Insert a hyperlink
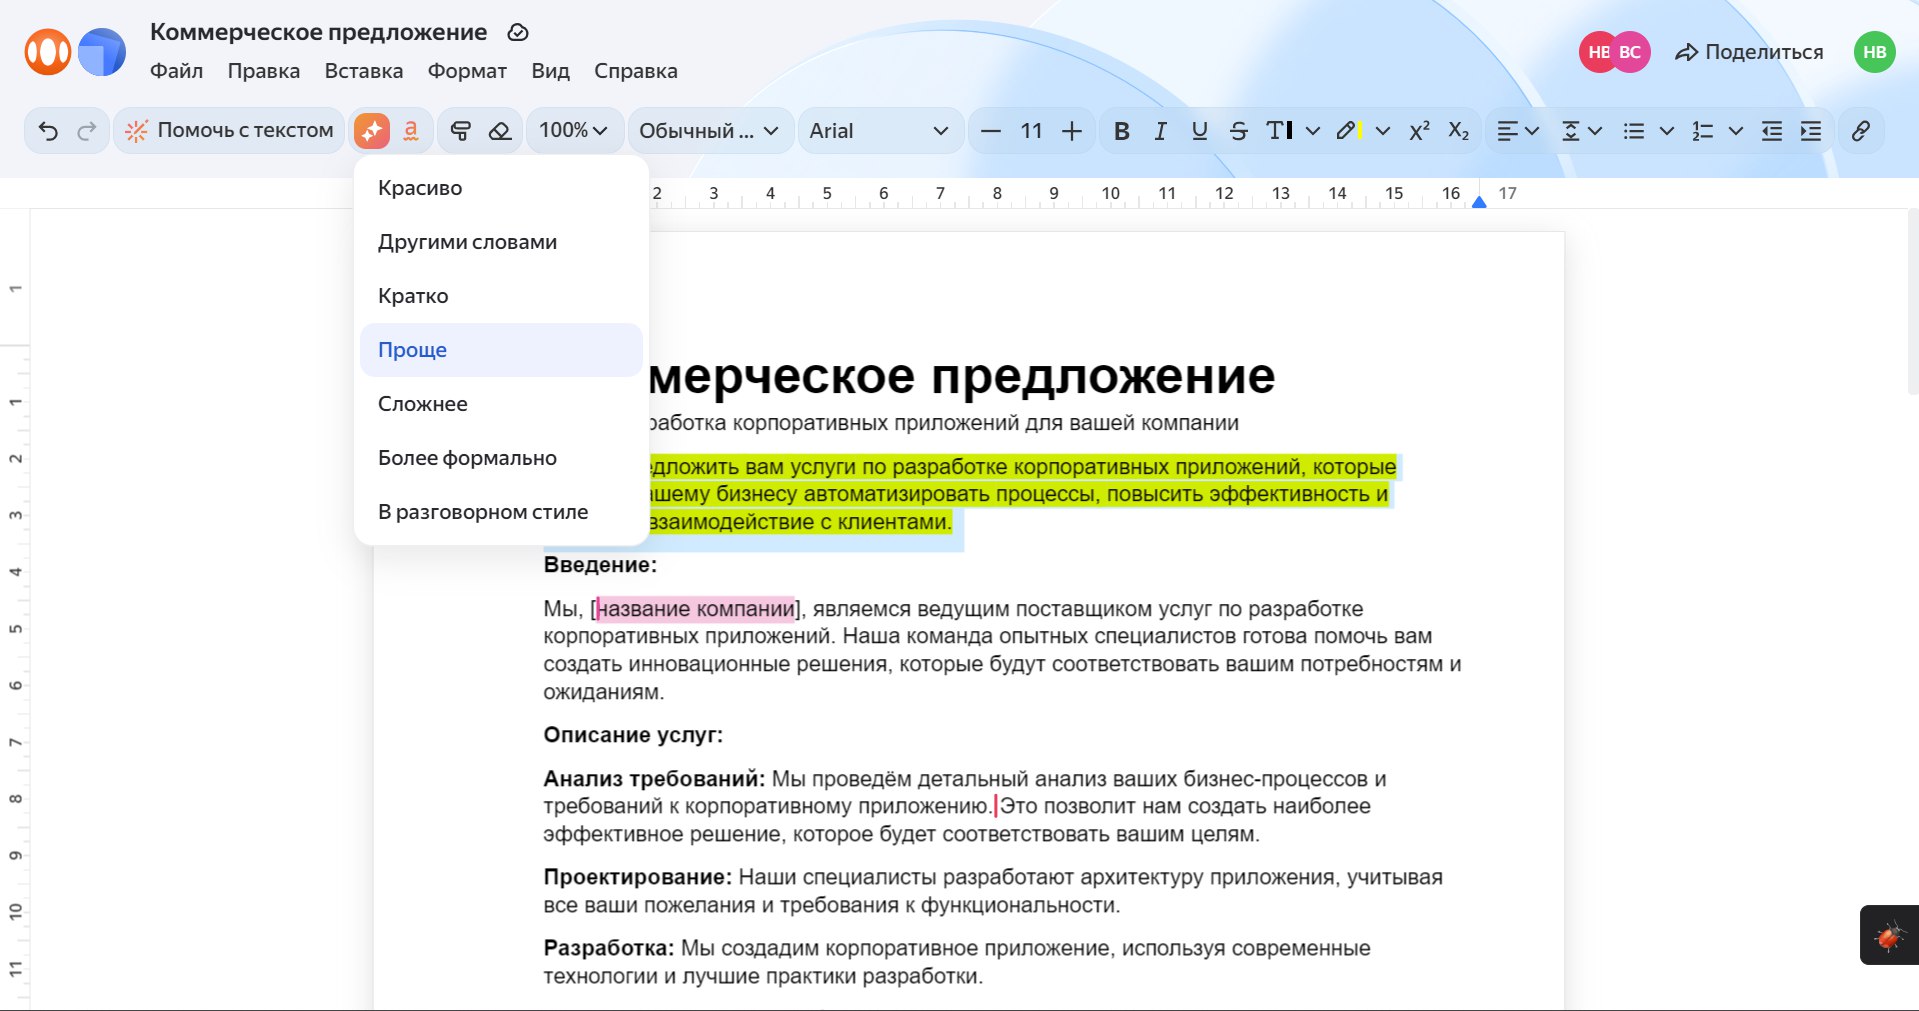Viewport: 1919px width, 1011px height. point(1860,130)
